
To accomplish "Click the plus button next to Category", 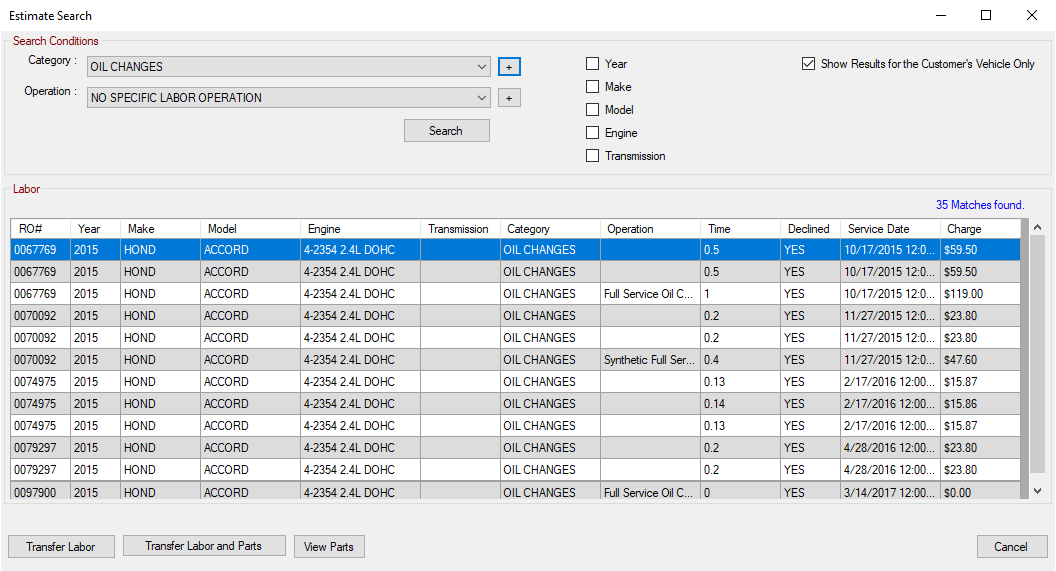I will (509, 67).
